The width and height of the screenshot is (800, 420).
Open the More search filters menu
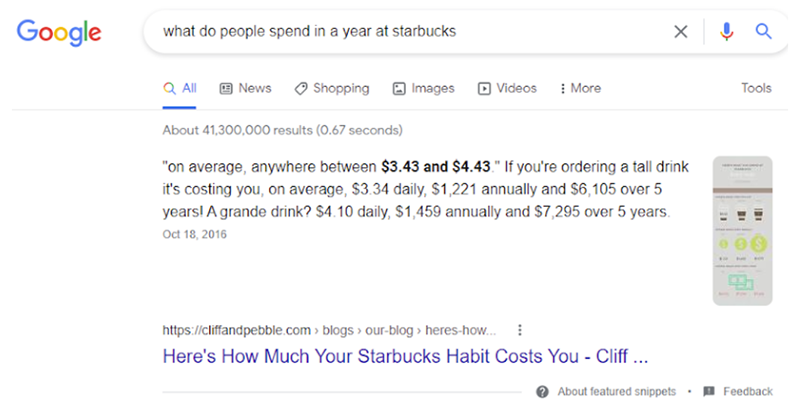pos(580,88)
